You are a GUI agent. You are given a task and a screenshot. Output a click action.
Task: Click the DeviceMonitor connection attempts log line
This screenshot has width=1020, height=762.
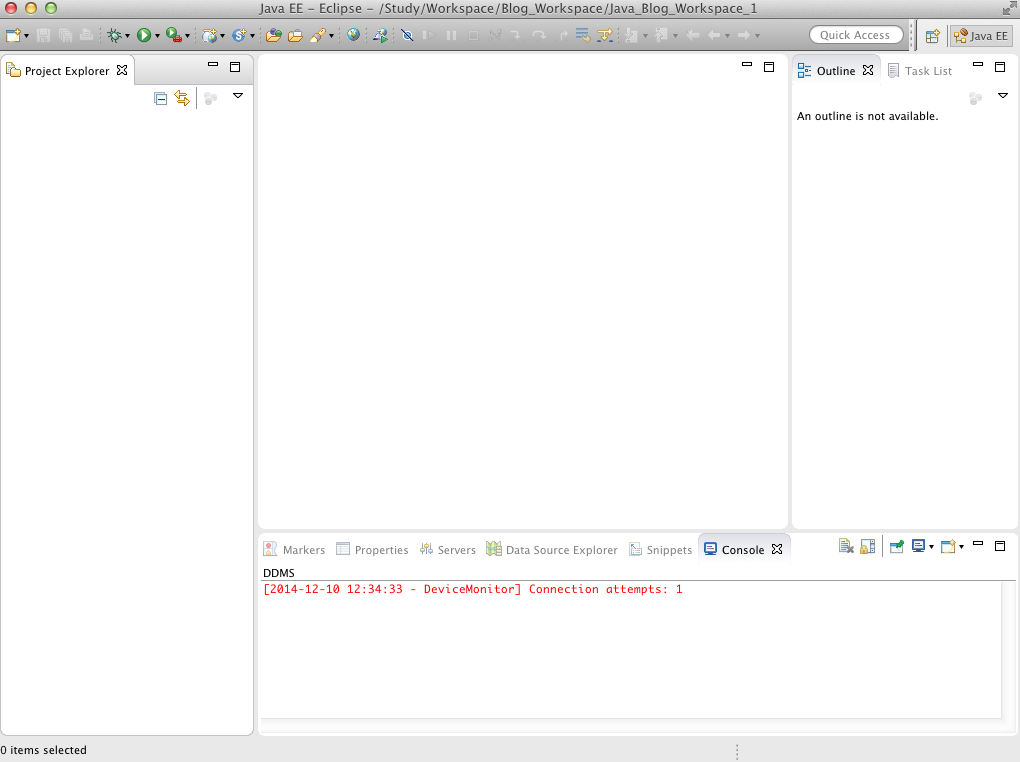click(x=473, y=590)
